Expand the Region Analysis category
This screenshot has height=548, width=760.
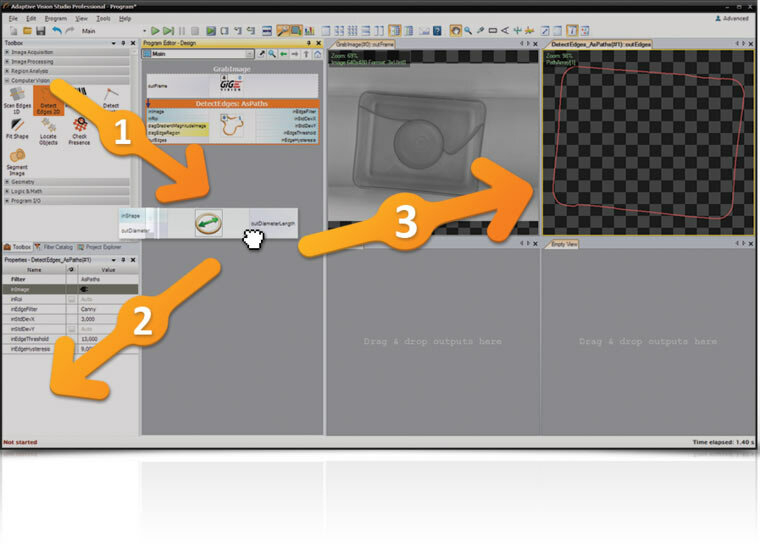tap(7, 71)
